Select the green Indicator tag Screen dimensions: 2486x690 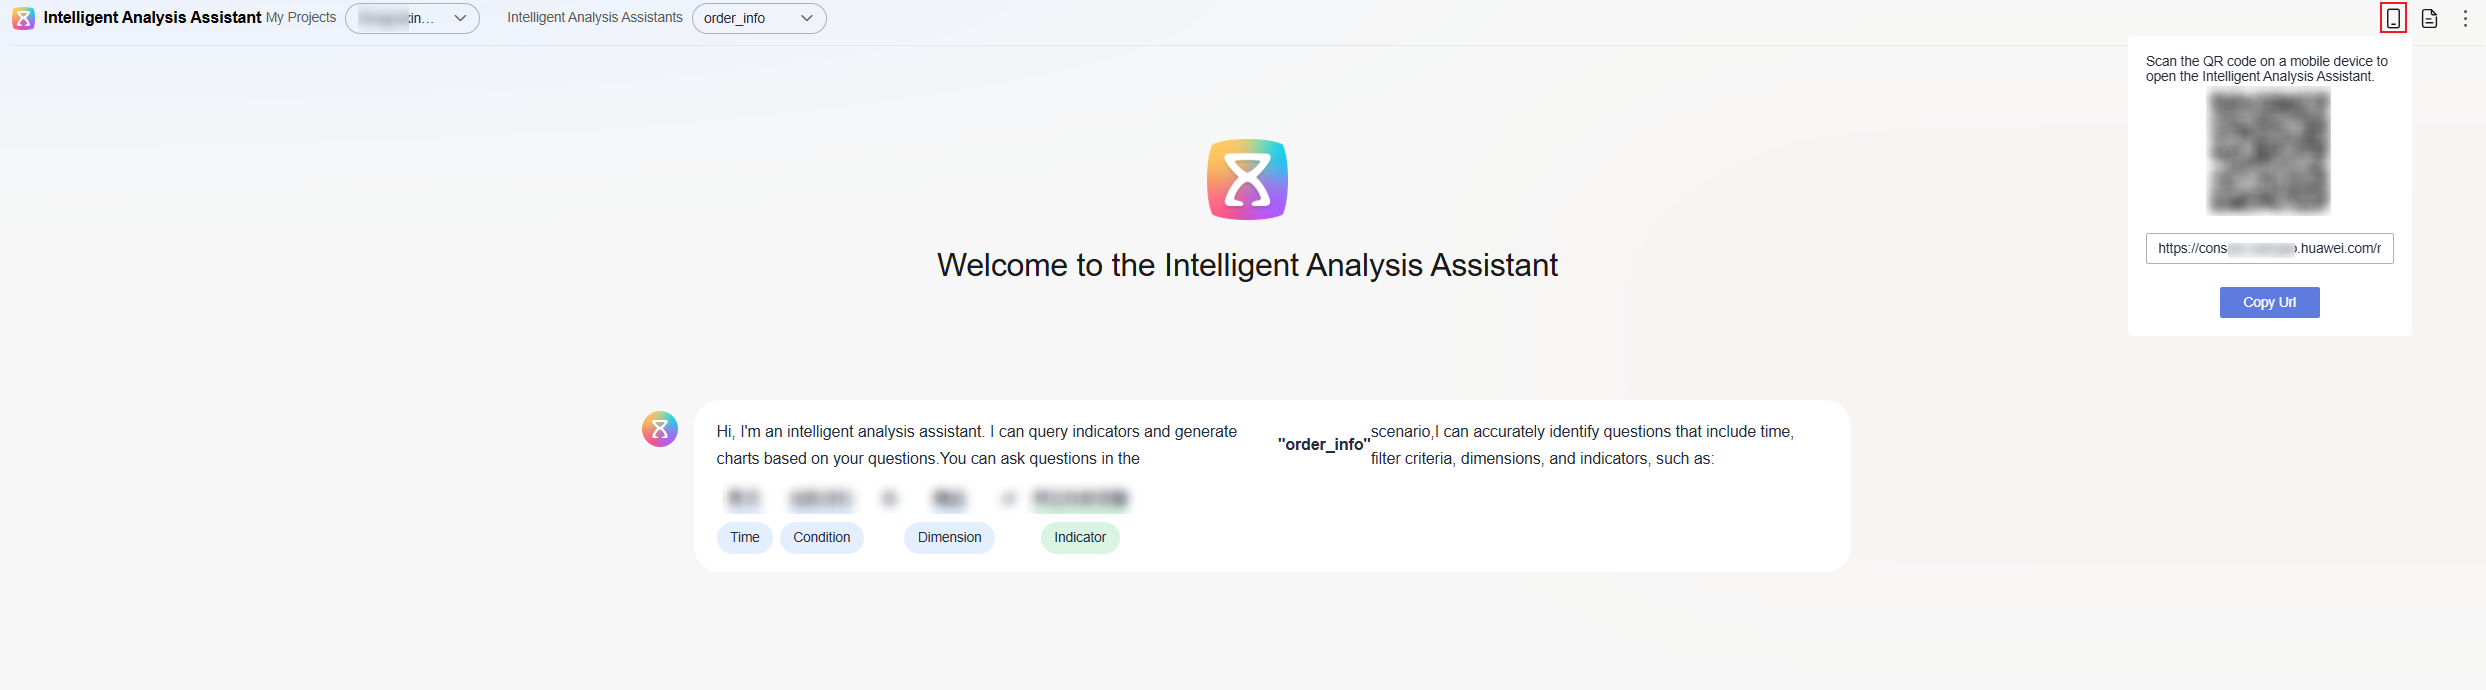pos(1080,537)
